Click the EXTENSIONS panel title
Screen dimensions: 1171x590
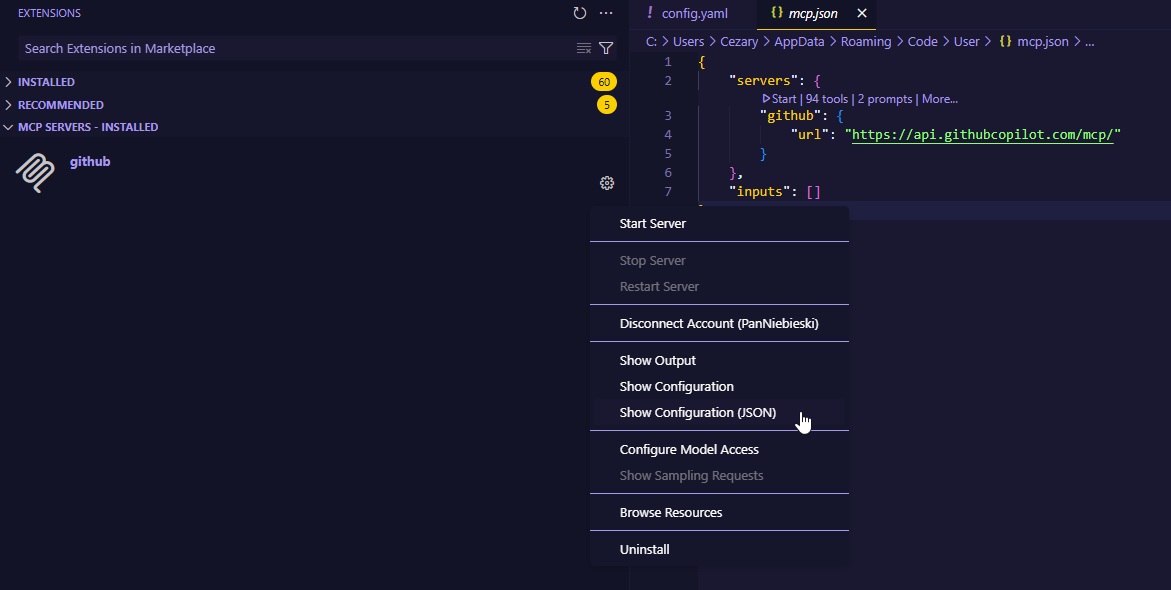point(49,13)
